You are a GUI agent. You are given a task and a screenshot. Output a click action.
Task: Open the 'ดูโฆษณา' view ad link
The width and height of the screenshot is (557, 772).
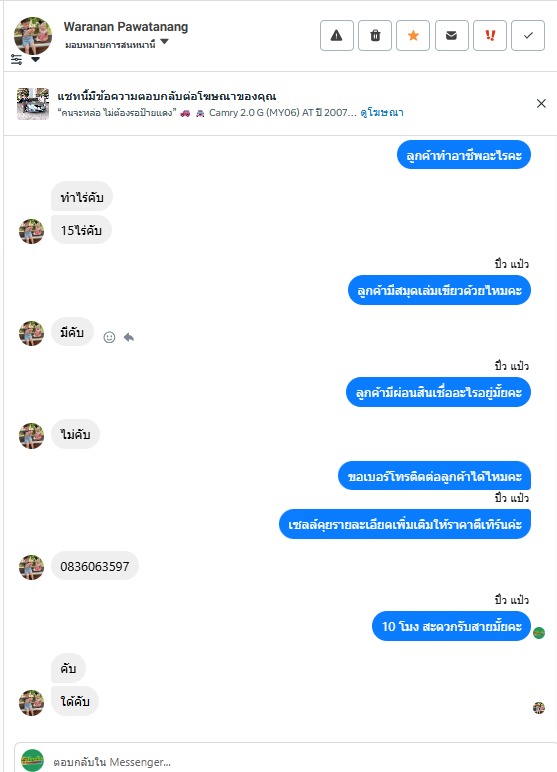pos(382,113)
